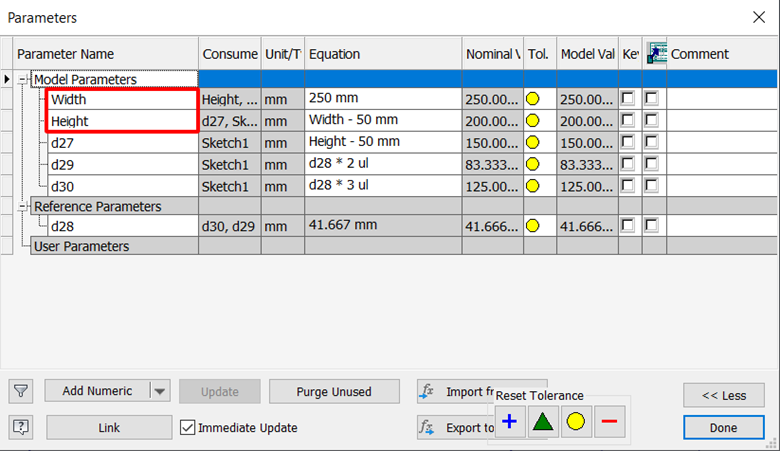Toggle Immediate Update checkbox
Image resolution: width=780 pixels, height=451 pixels.
[x=188, y=427]
